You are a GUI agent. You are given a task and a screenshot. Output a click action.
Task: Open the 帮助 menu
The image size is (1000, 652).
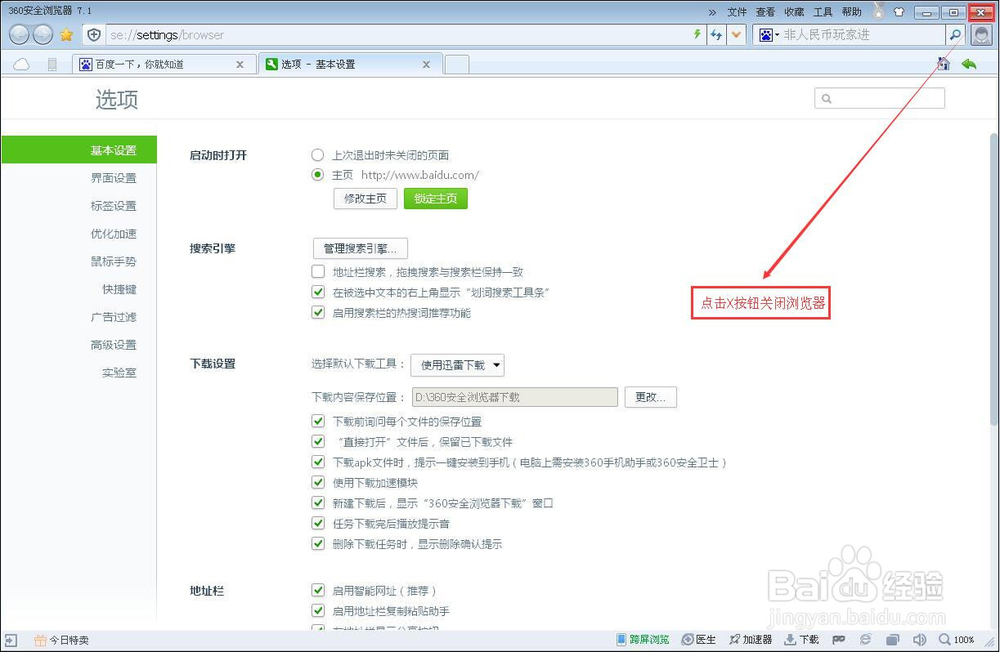851,12
